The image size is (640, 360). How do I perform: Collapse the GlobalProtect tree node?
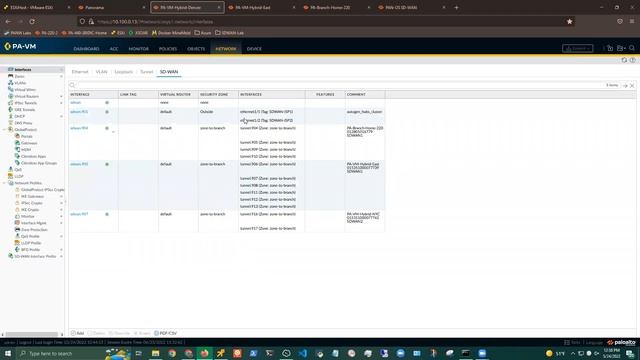coord(4,130)
